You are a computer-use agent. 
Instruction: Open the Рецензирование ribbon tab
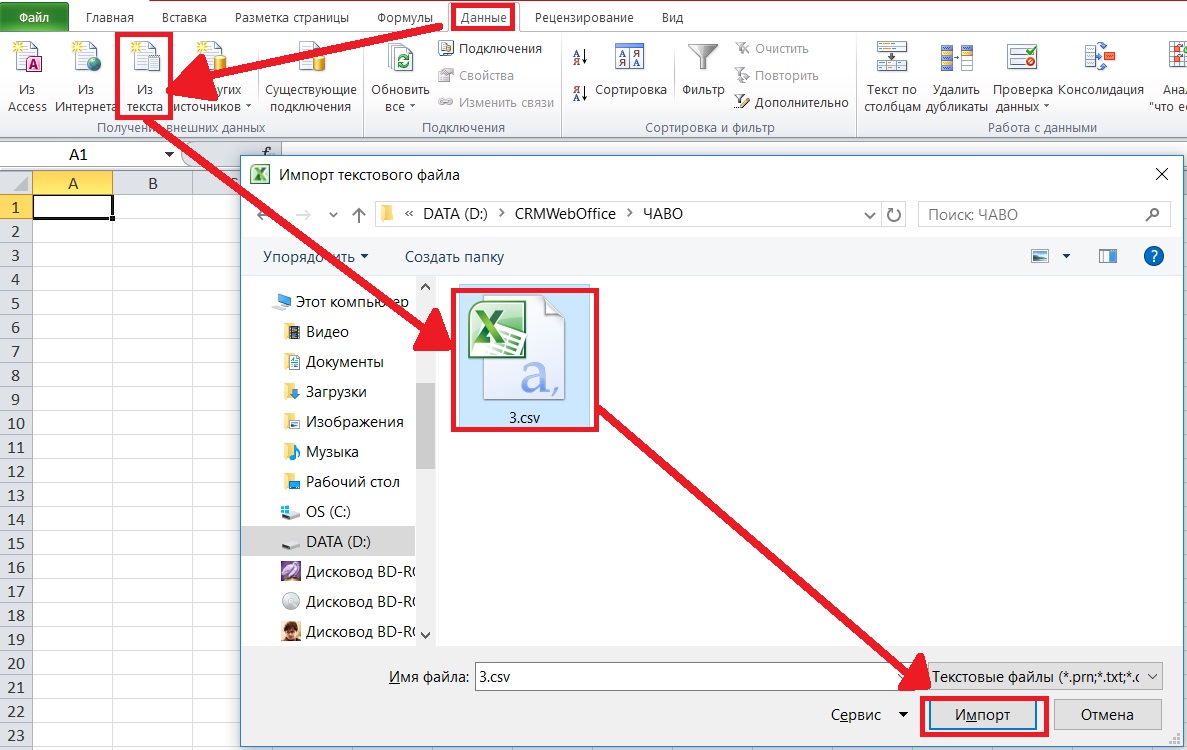(x=584, y=18)
